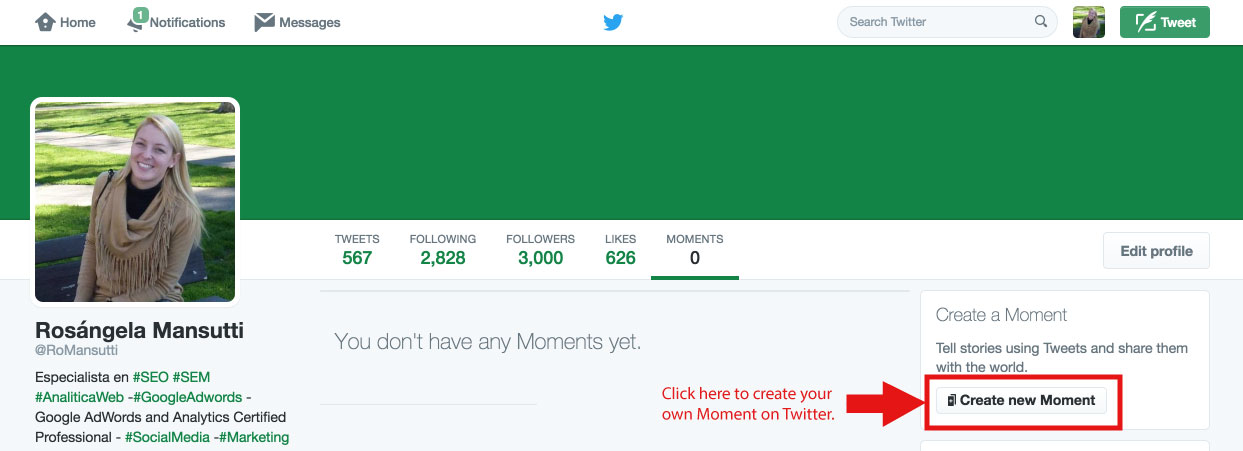Click the green Tweet button

tap(1164, 22)
